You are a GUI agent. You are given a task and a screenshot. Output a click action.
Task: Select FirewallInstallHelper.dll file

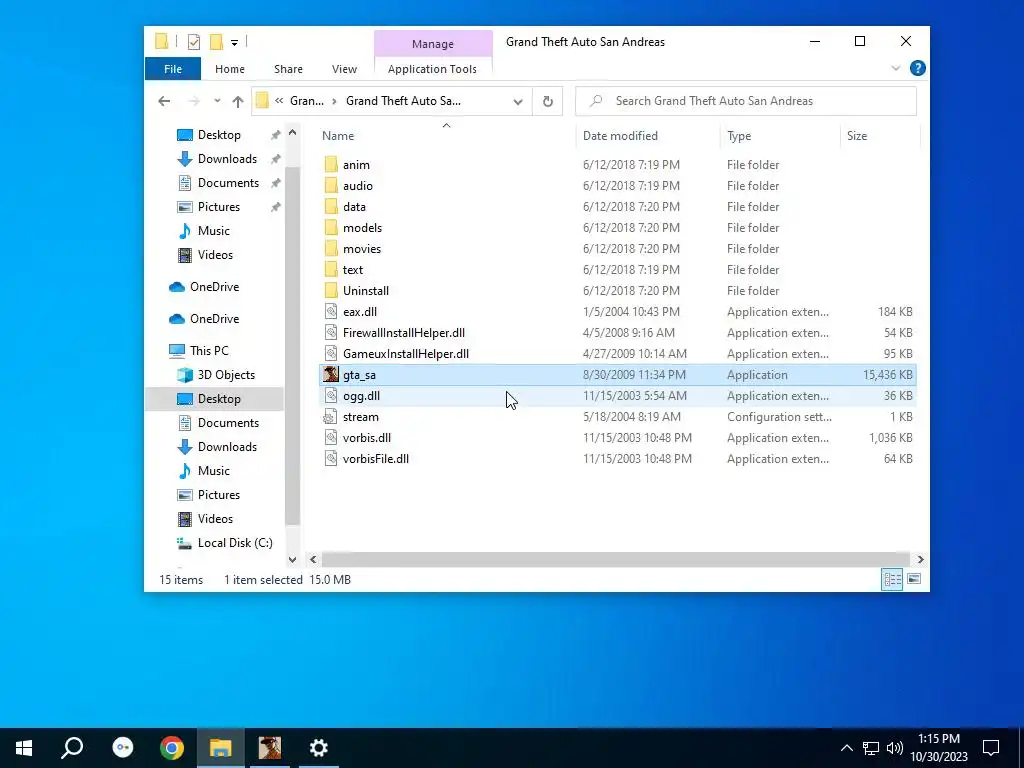(404, 333)
